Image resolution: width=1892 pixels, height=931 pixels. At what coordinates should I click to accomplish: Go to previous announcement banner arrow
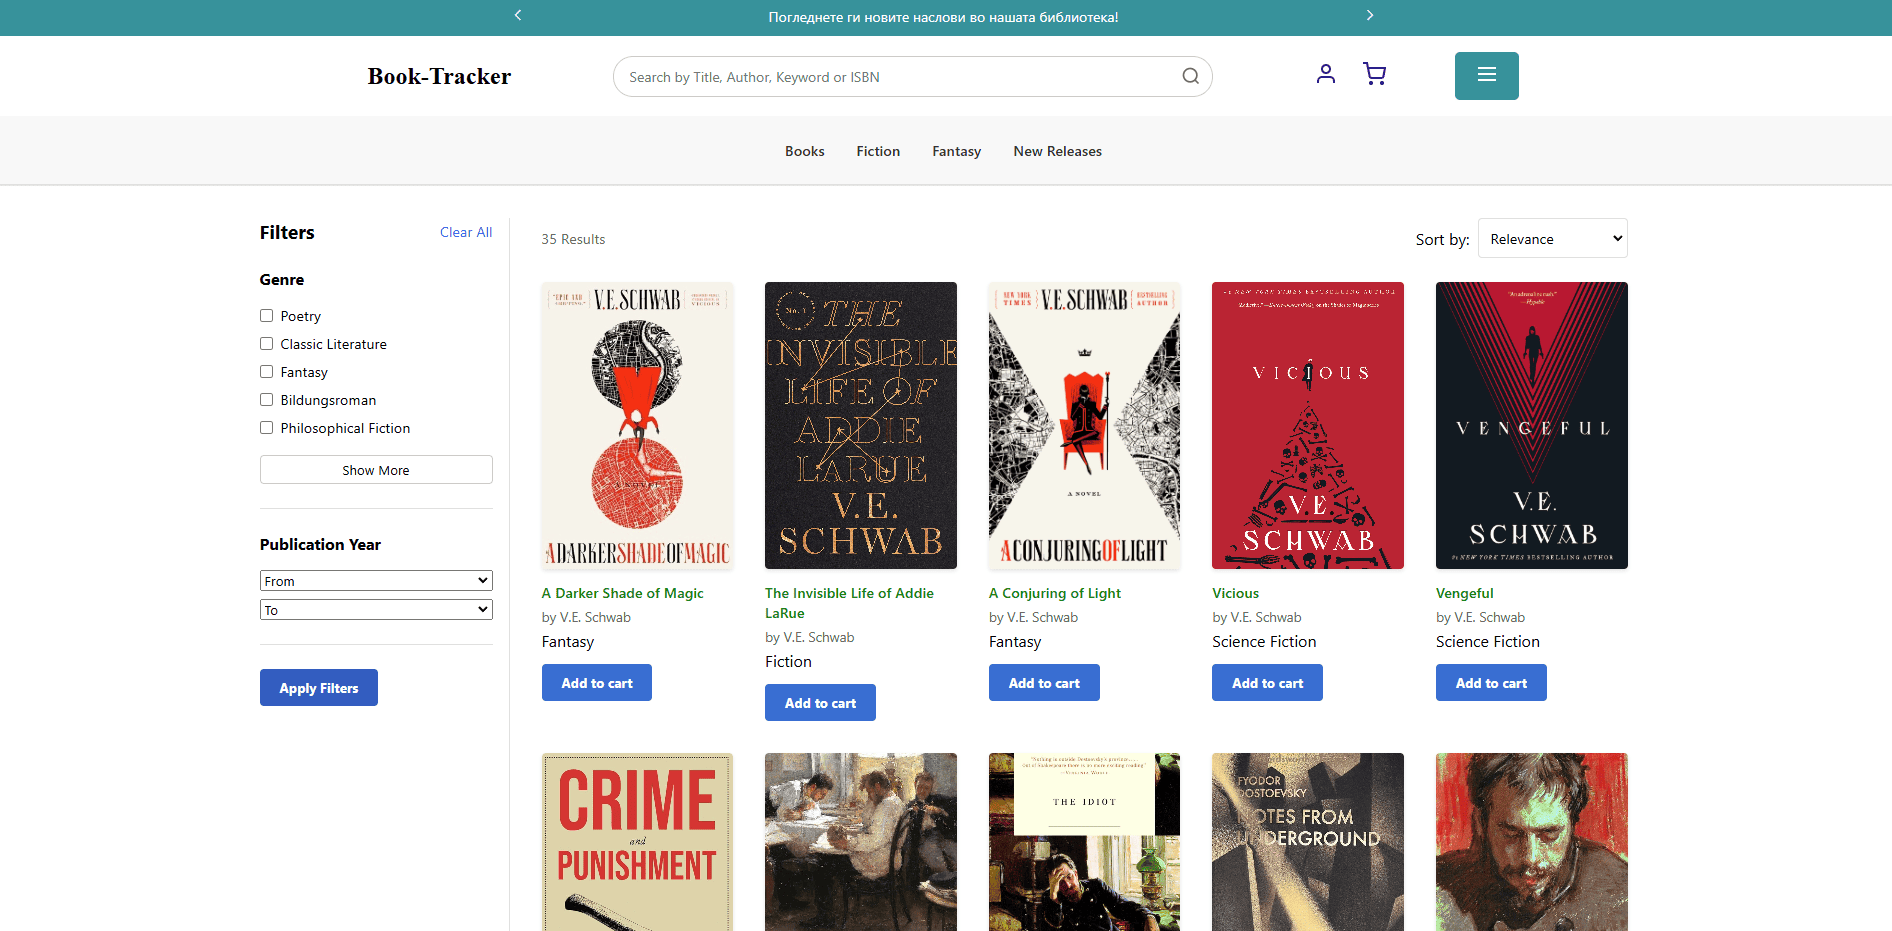tap(518, 16)
